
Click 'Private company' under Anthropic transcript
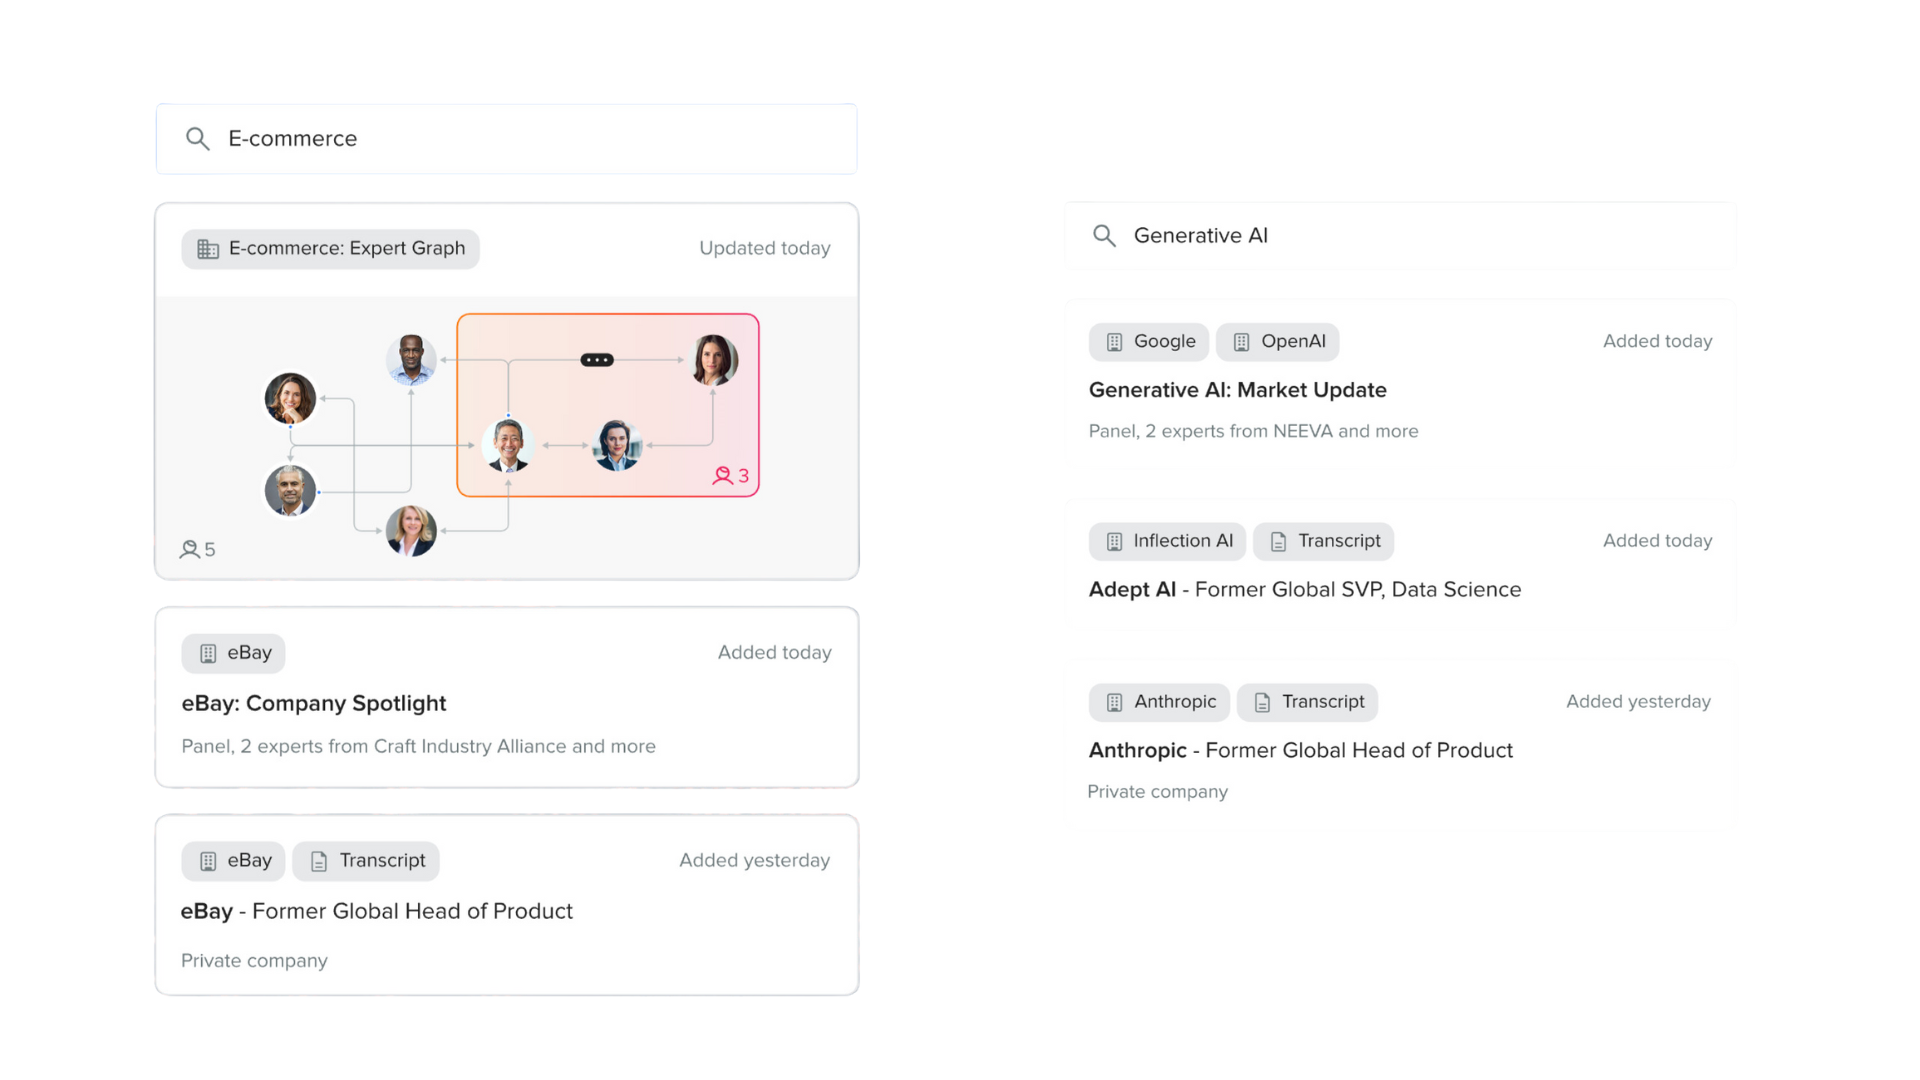[x=1158, y=792]
